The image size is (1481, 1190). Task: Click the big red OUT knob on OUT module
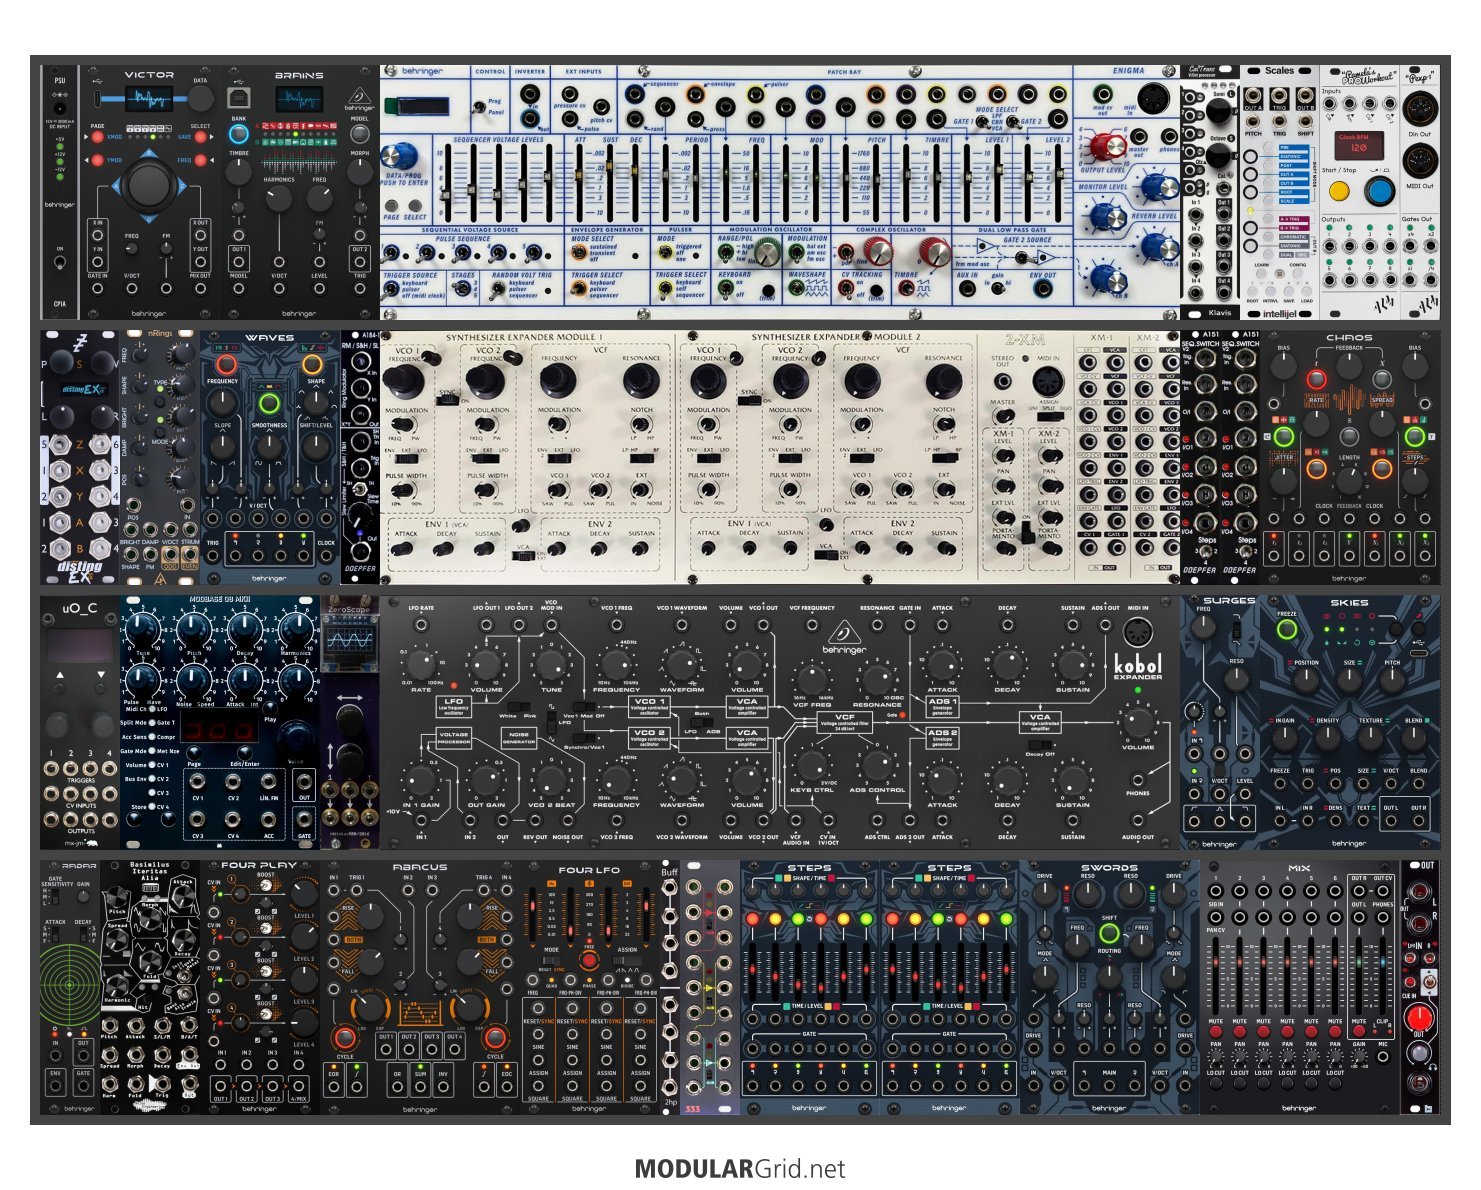tap(1419, 1019)
